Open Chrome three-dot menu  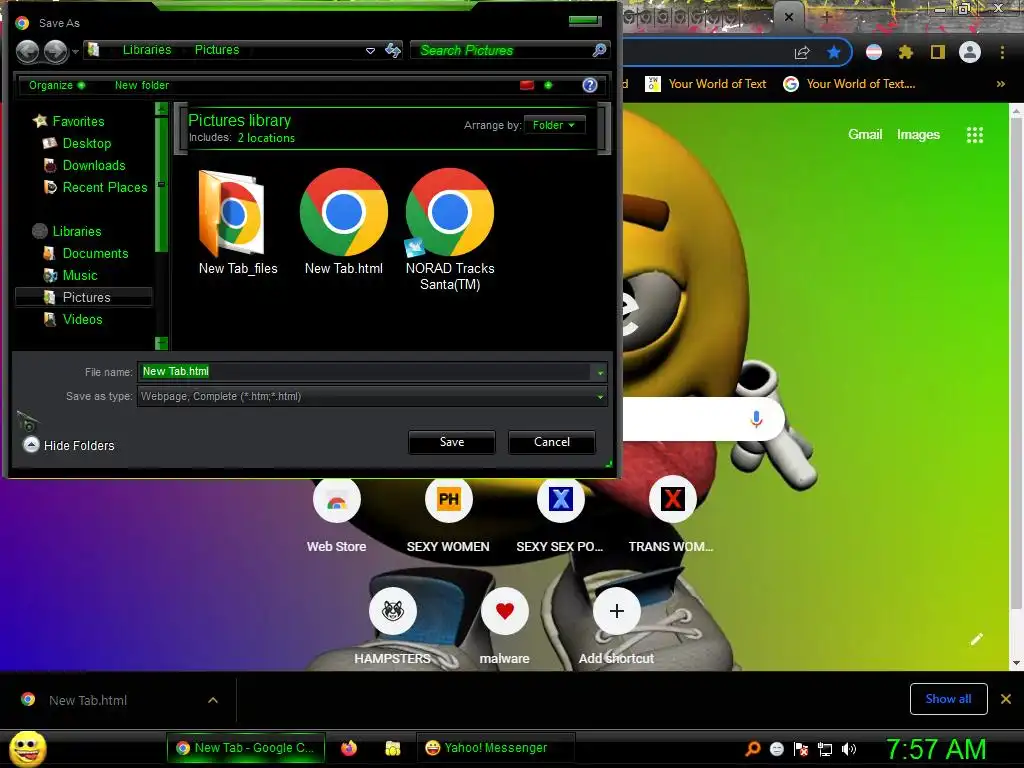pos(1002,52)
